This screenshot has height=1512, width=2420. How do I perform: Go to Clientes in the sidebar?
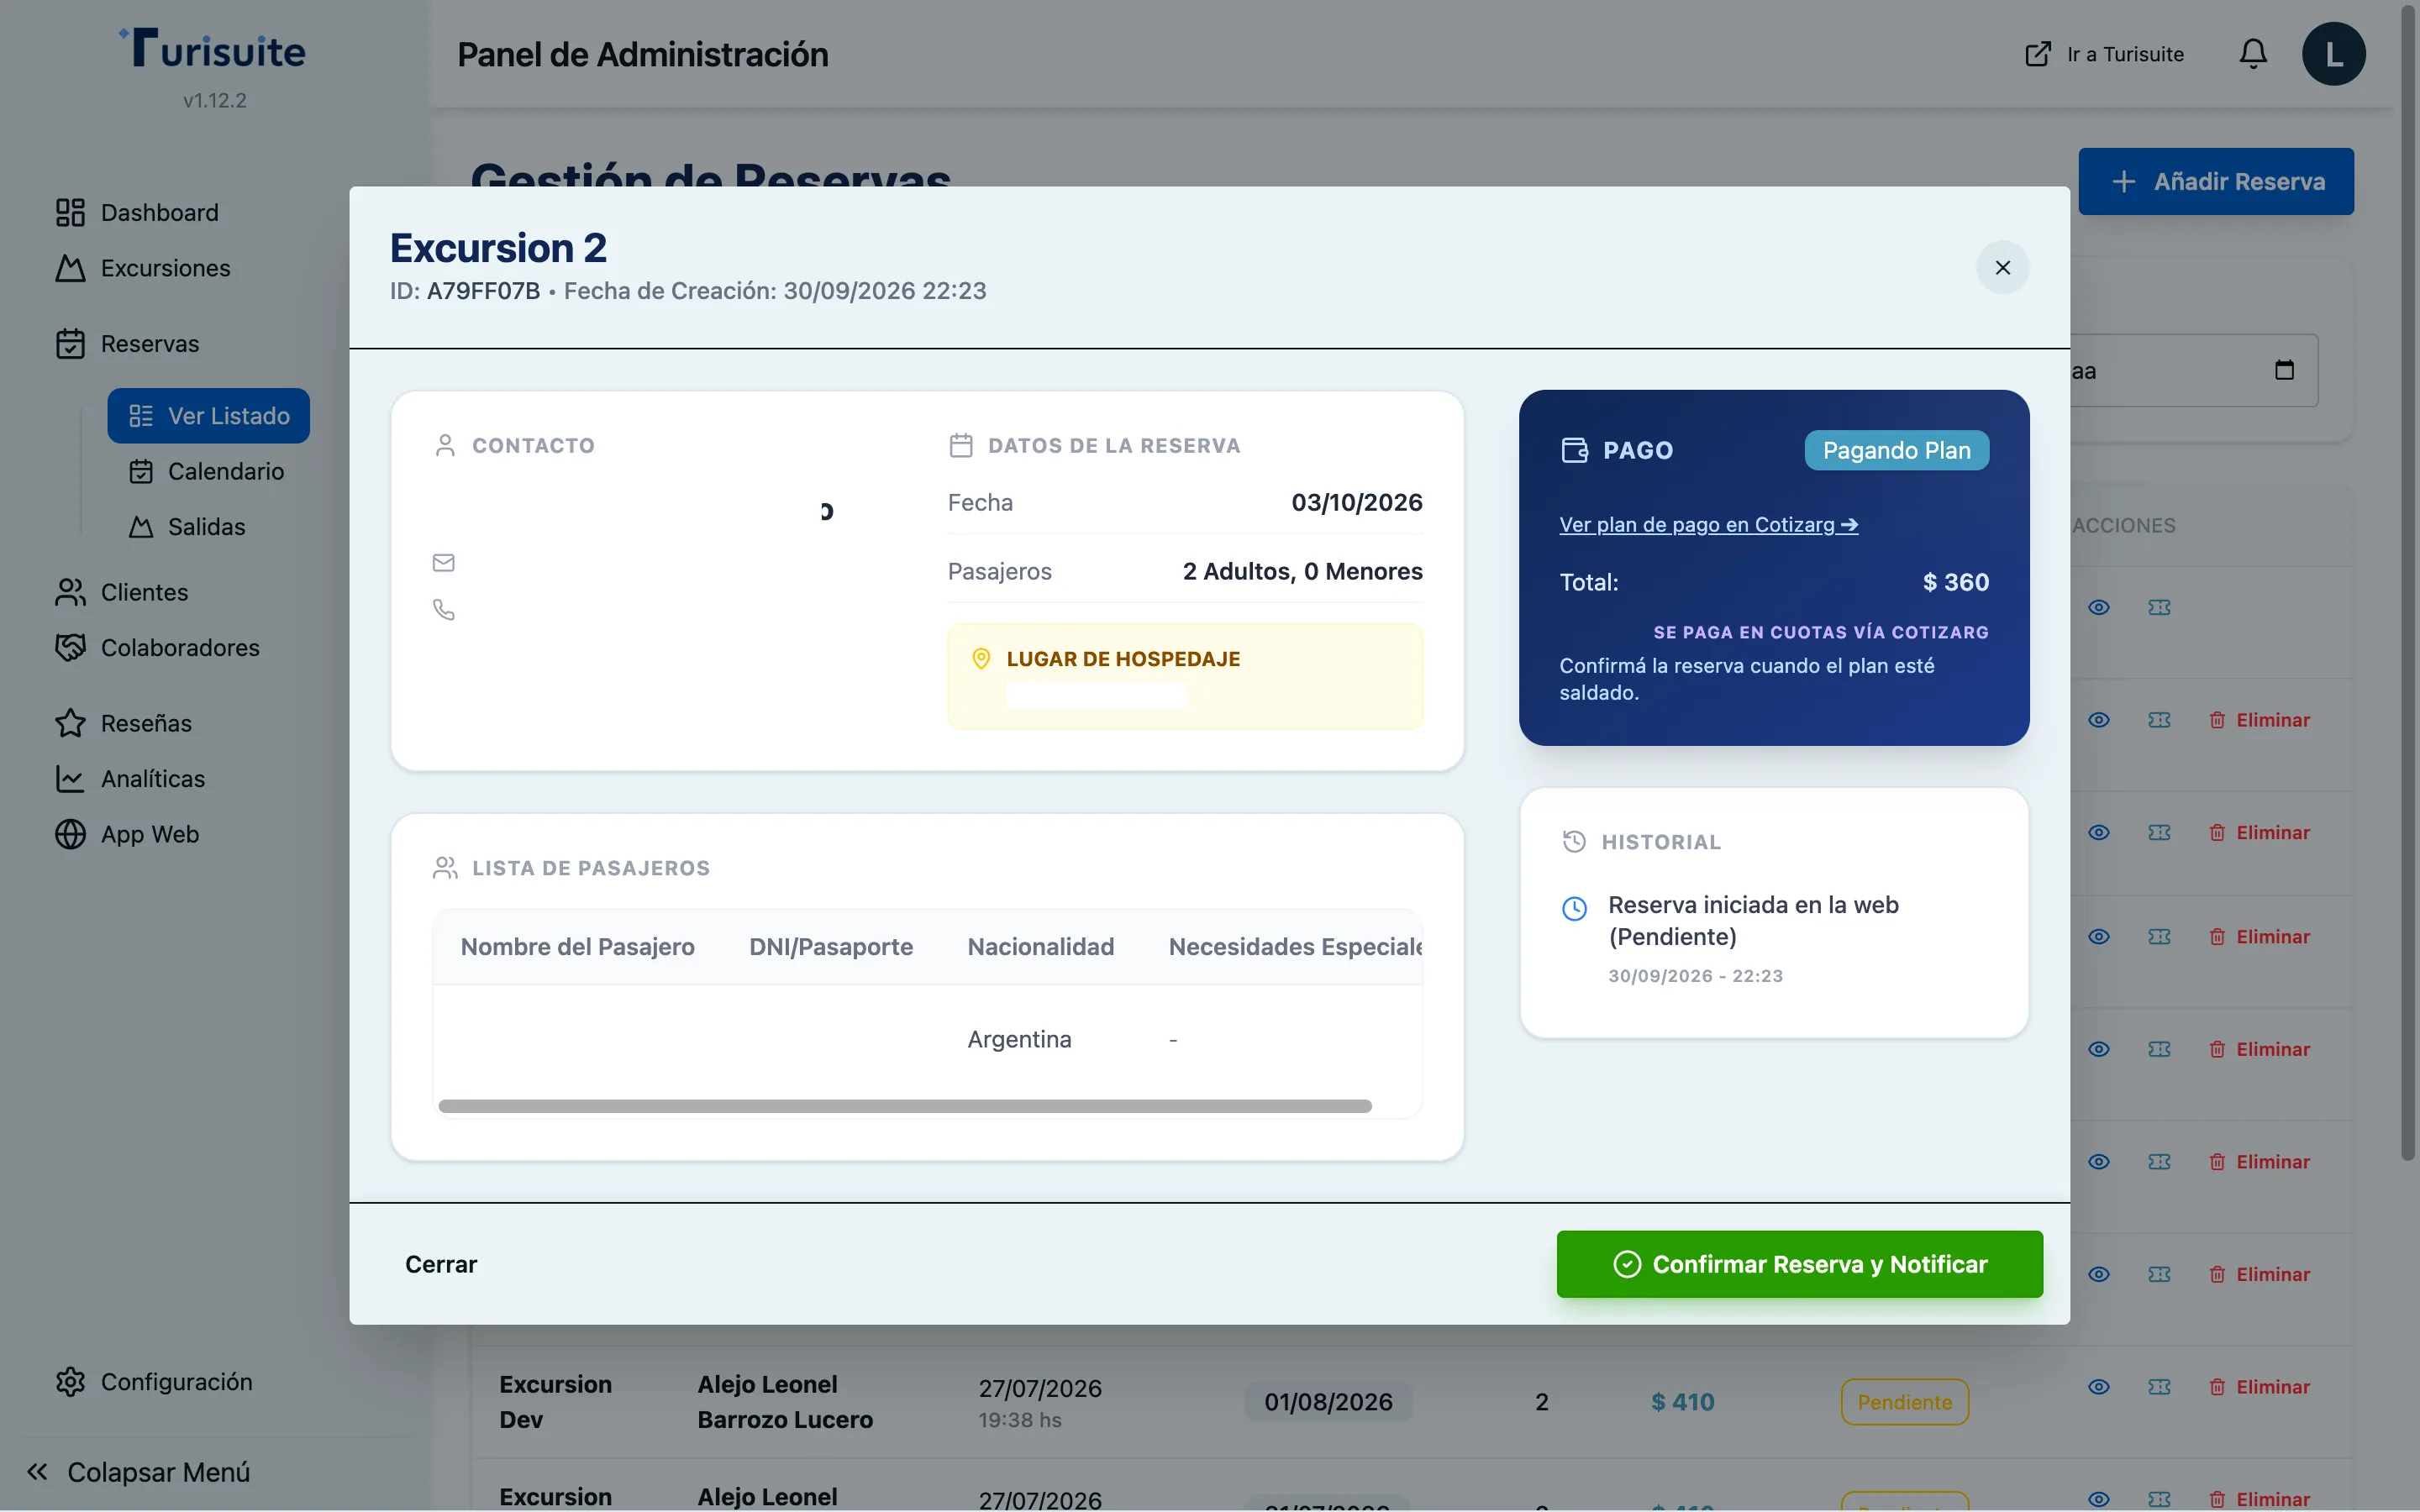(122, 592)
